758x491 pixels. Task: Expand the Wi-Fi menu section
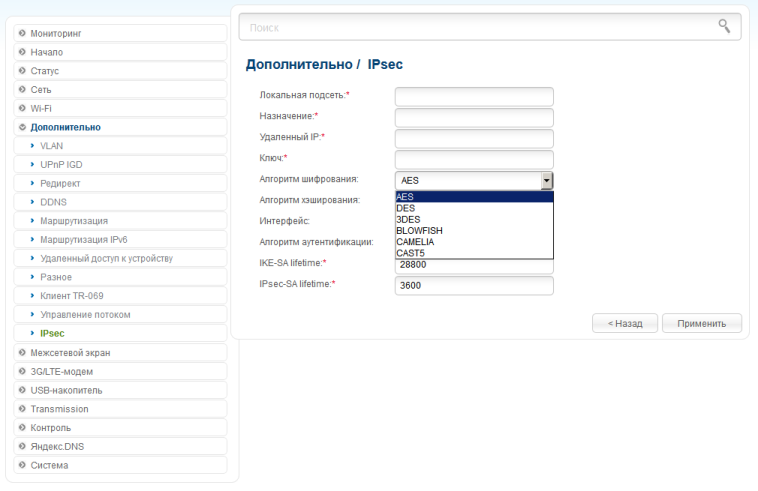(120, 109)
